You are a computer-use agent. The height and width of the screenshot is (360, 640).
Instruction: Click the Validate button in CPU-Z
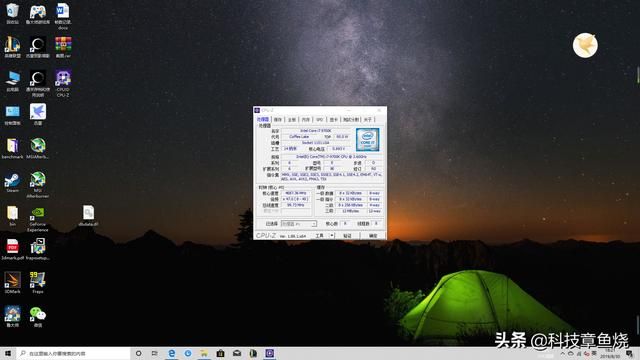click(347, 236)
